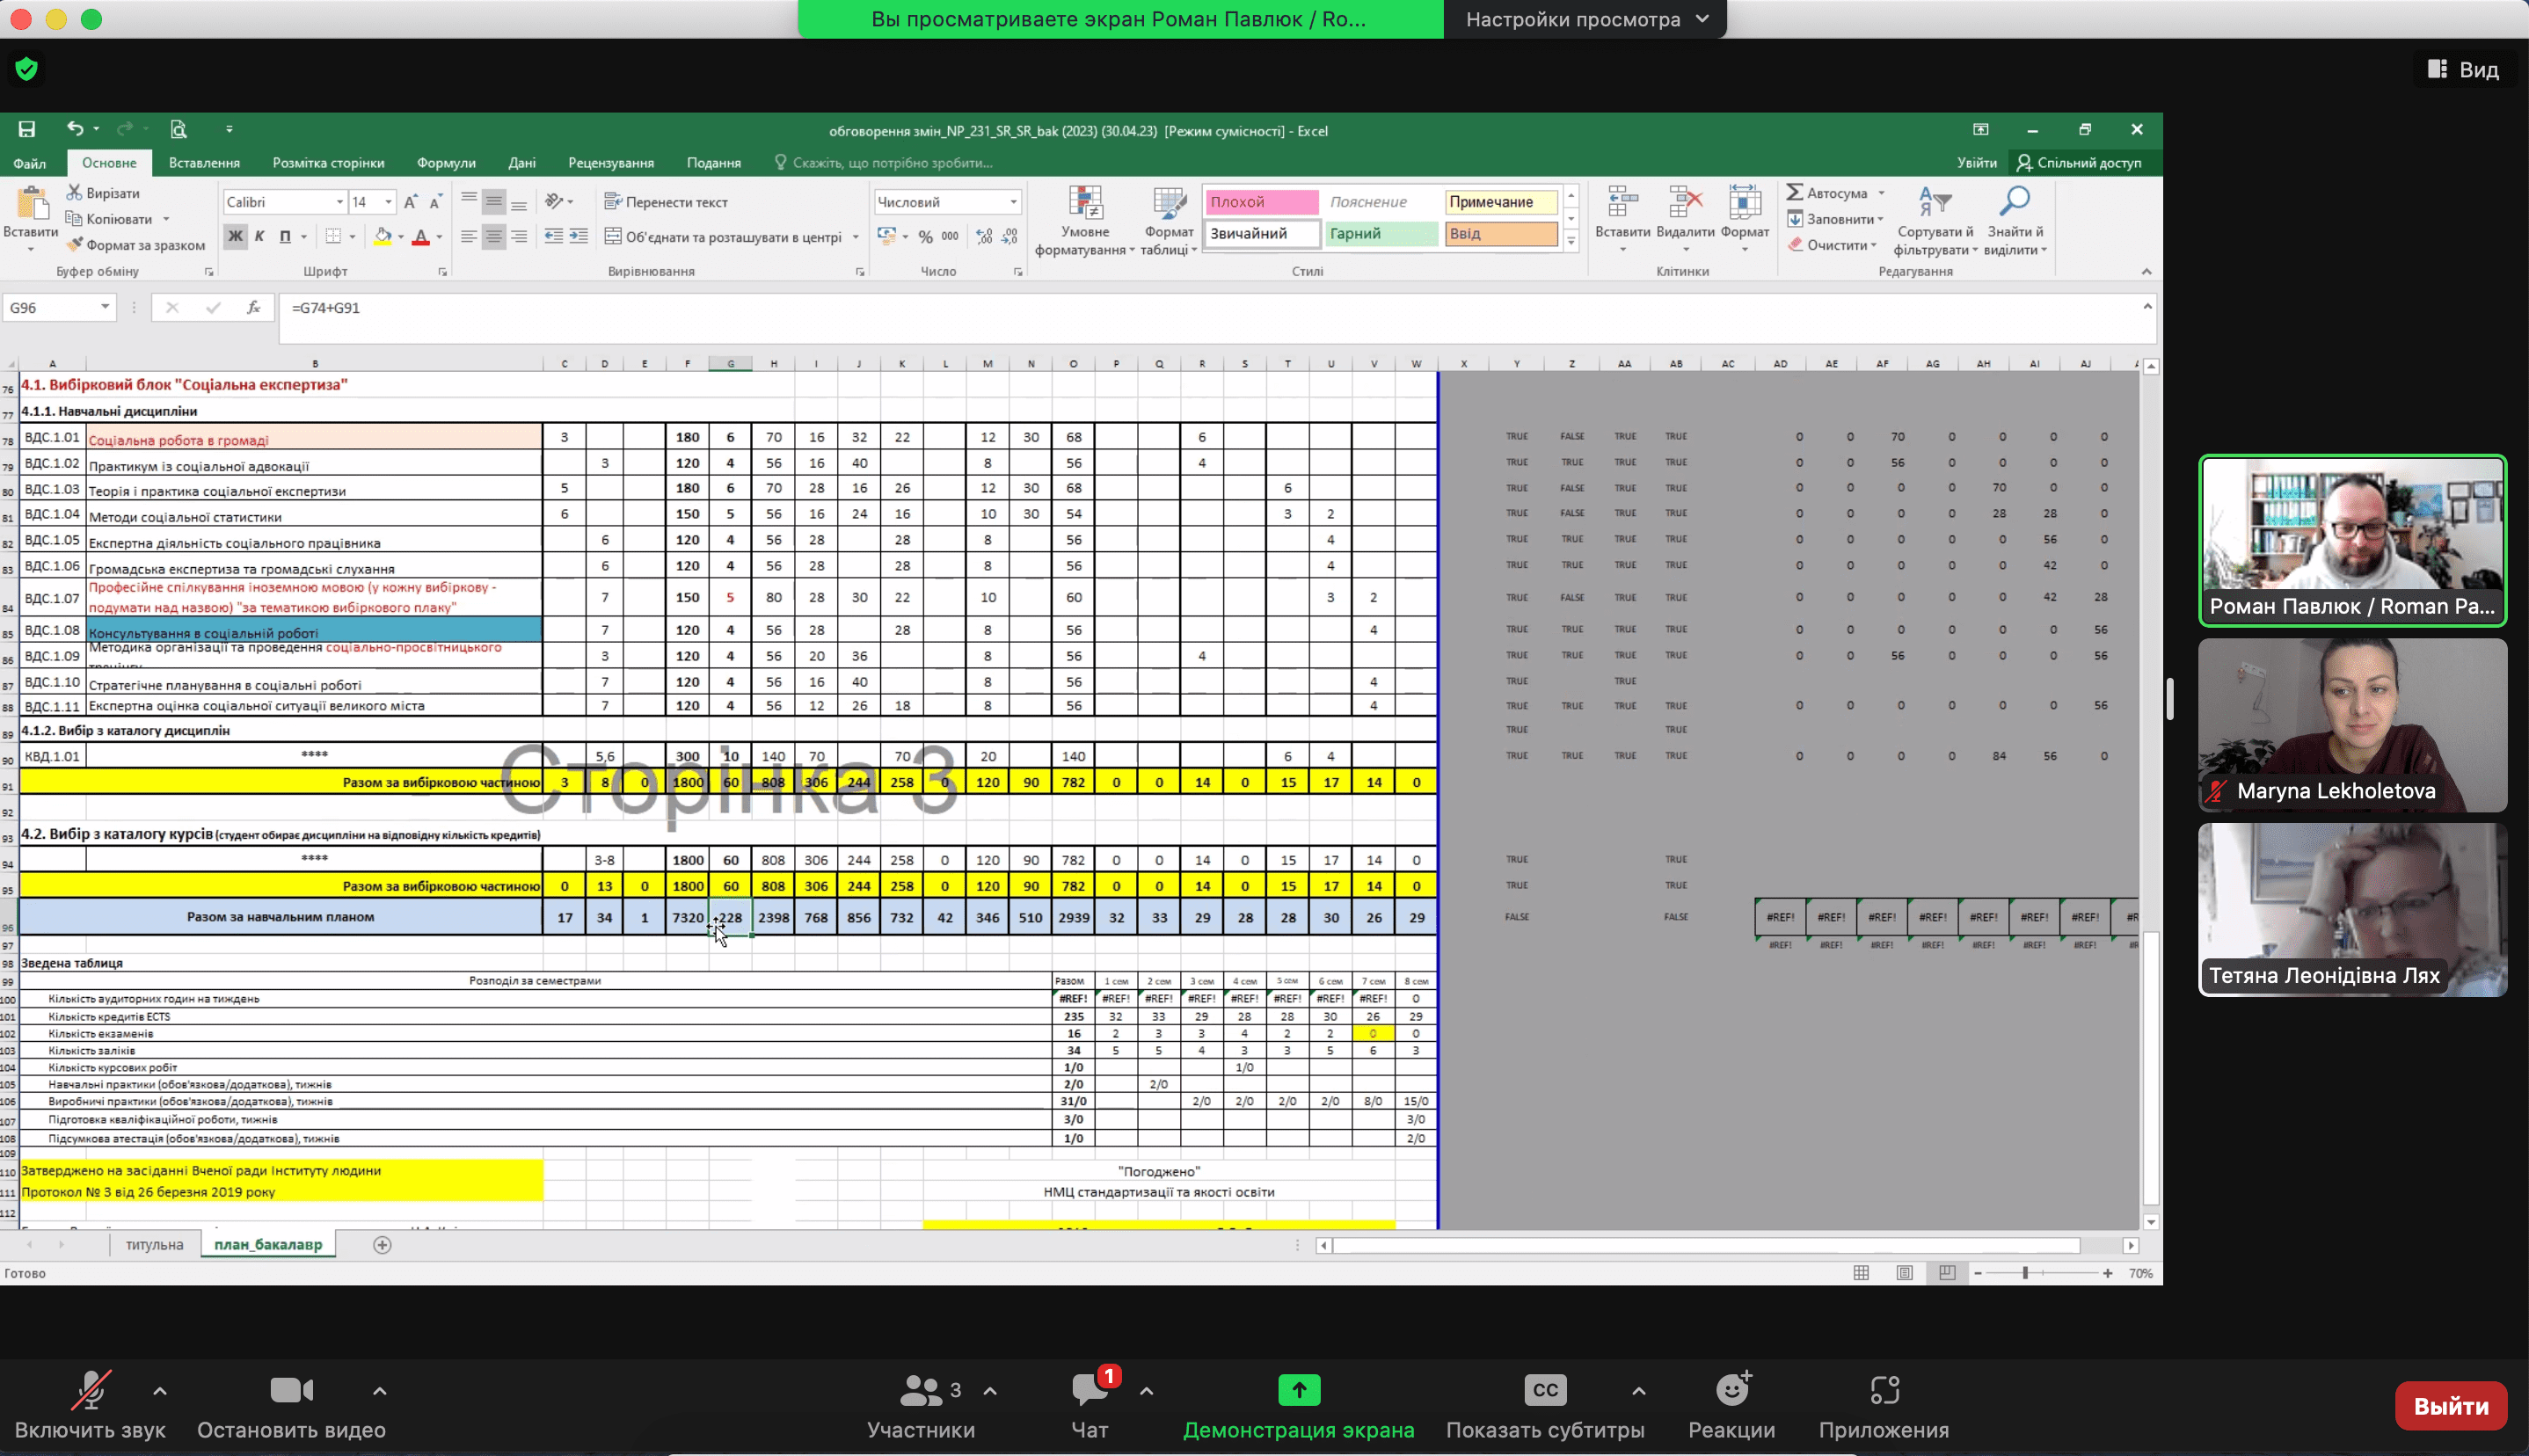Viewport: 2529px width, 1456px height.
Task: Click the Save icon in Excel
Action: [27, 129]
